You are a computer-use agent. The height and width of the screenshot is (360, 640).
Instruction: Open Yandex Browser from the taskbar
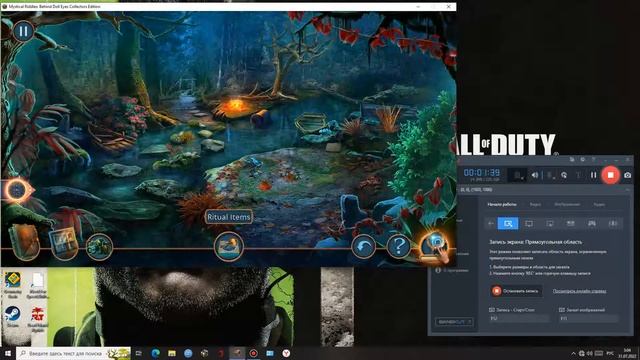click(286, 353)
